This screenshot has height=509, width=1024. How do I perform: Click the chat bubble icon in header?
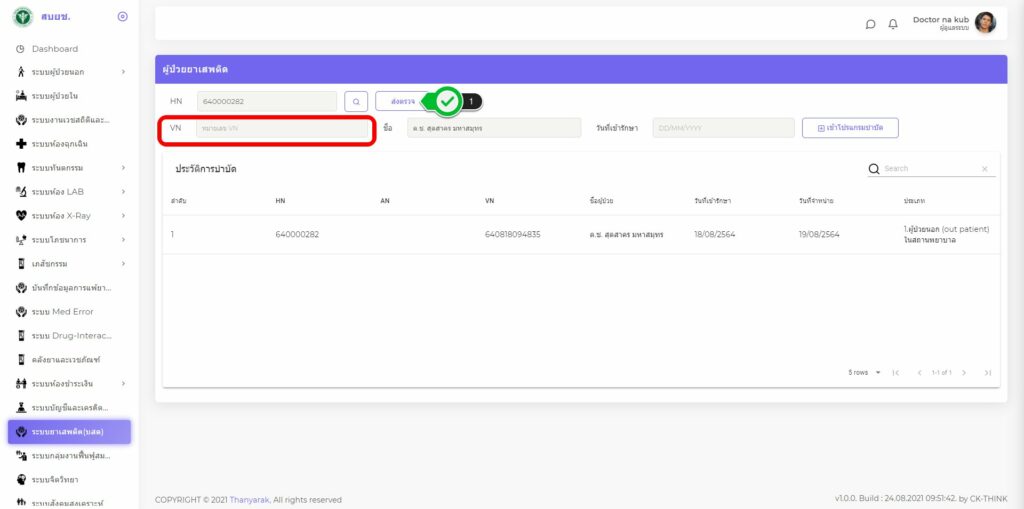tap(871, 24)
